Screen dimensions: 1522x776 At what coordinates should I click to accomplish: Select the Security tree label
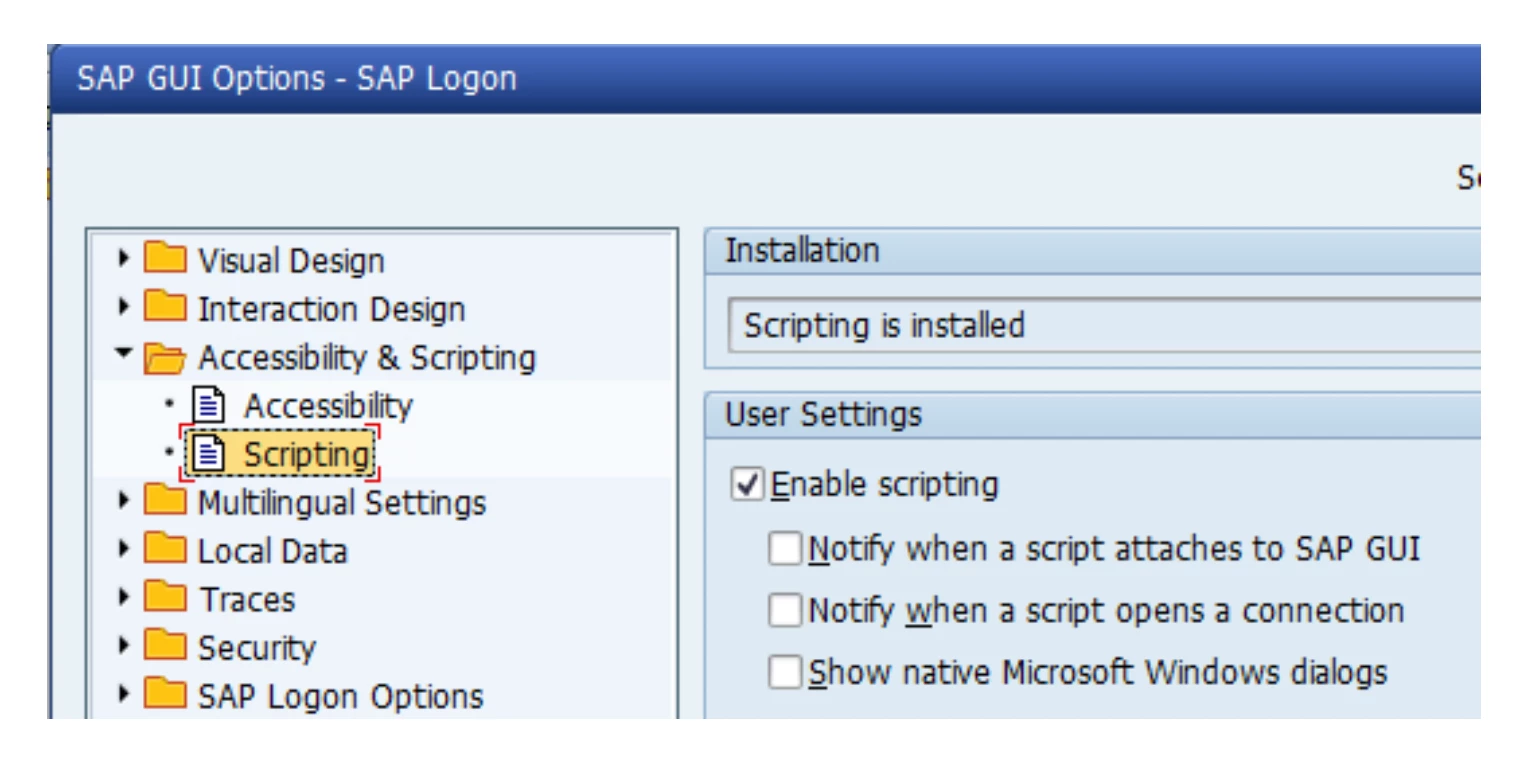click(257, 648)
